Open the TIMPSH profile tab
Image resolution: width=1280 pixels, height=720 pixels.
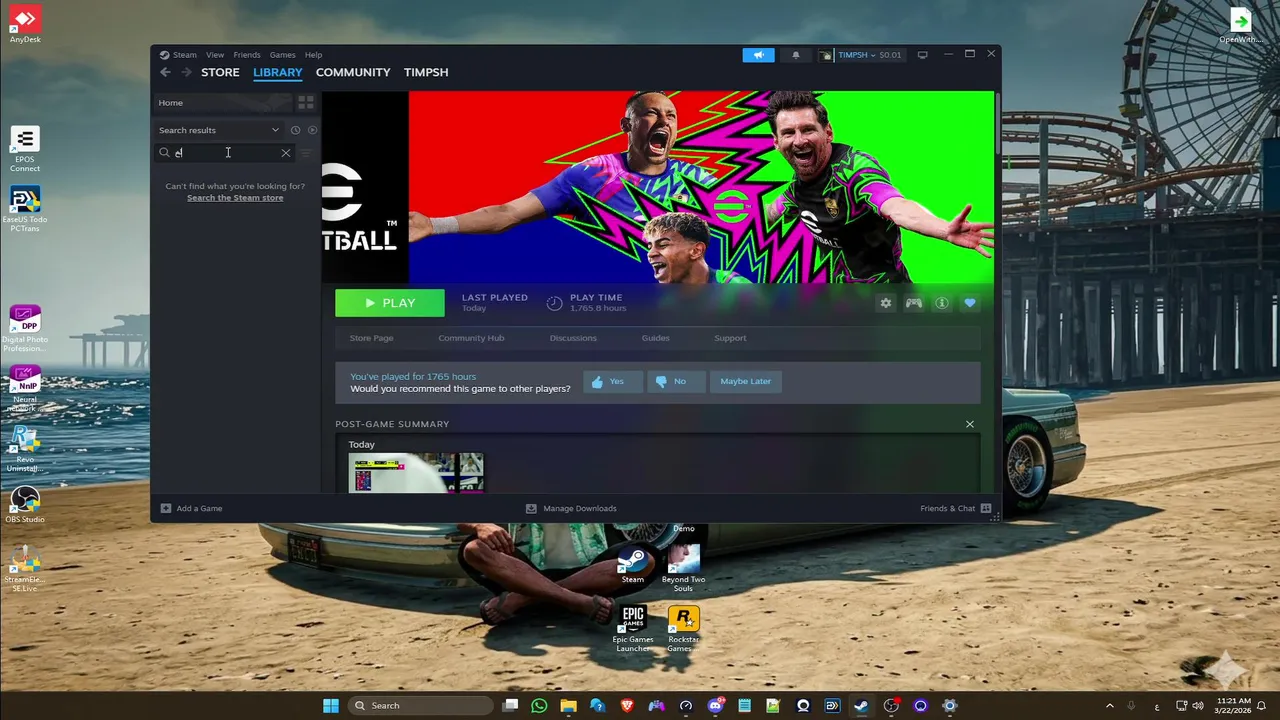tap(426, 72)
